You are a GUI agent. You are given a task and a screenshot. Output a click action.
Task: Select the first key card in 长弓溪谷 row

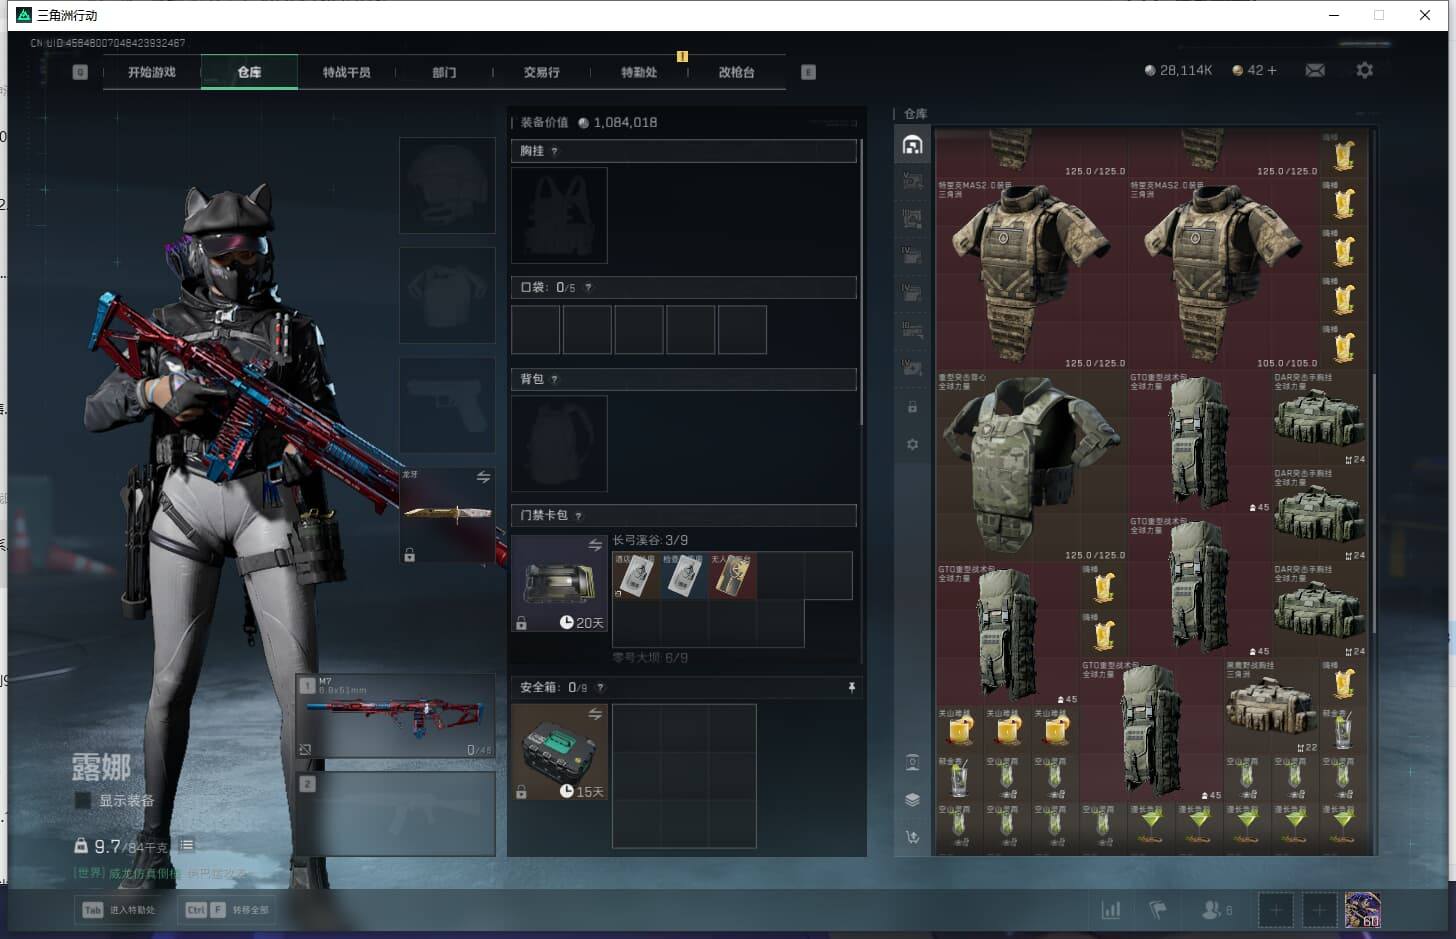pyautogui.click(x=636, y=576)
